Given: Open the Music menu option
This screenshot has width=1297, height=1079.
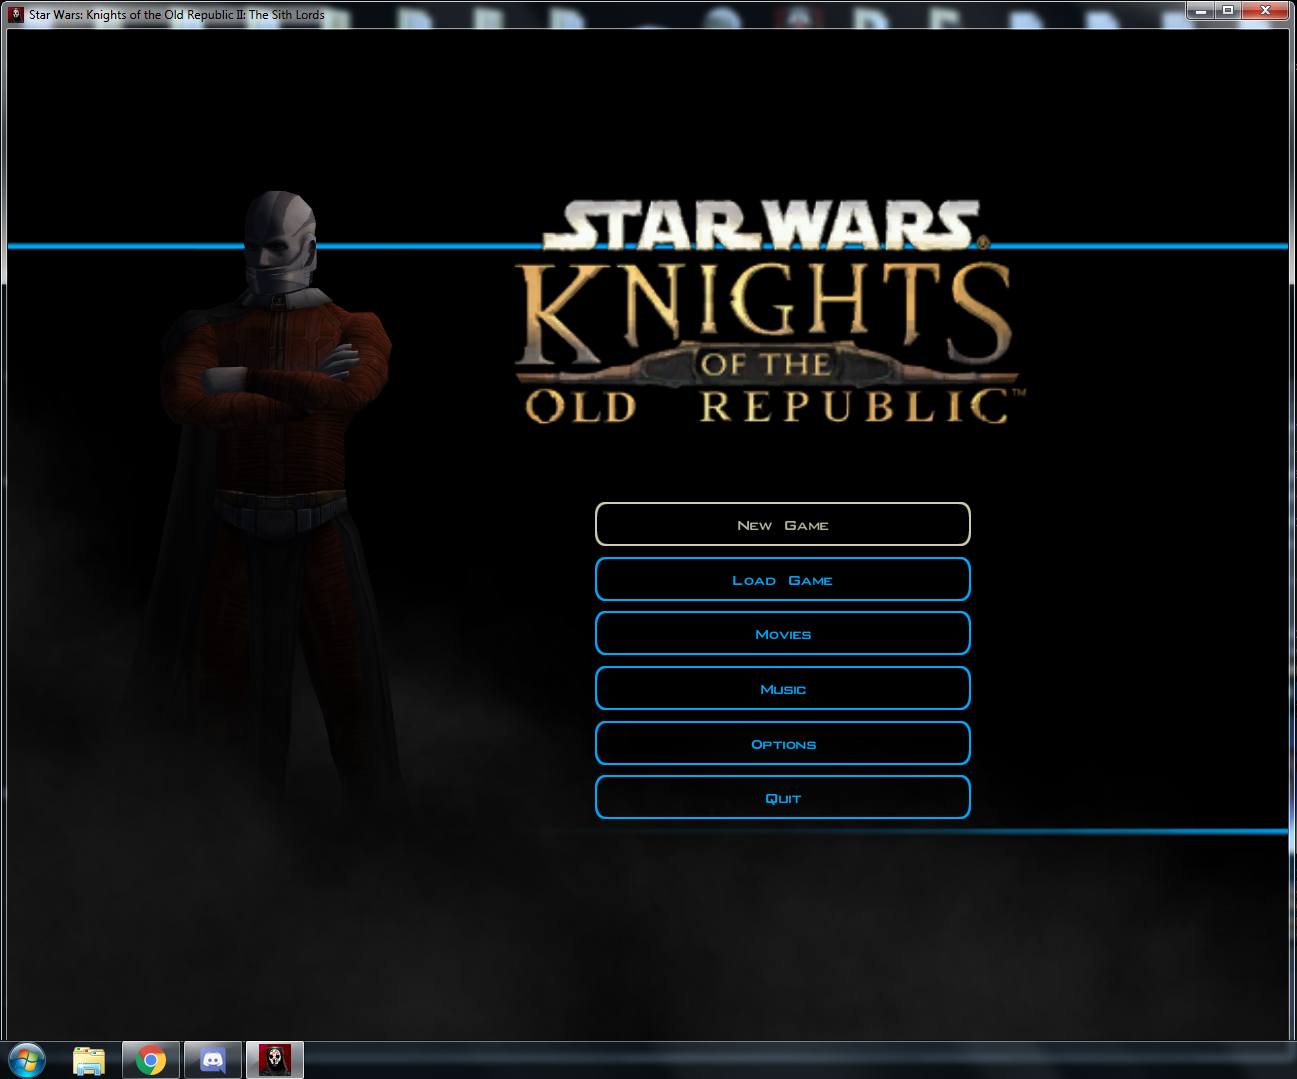Looking at the screenshot, I should pyautogui.click(x=782, y=689).
